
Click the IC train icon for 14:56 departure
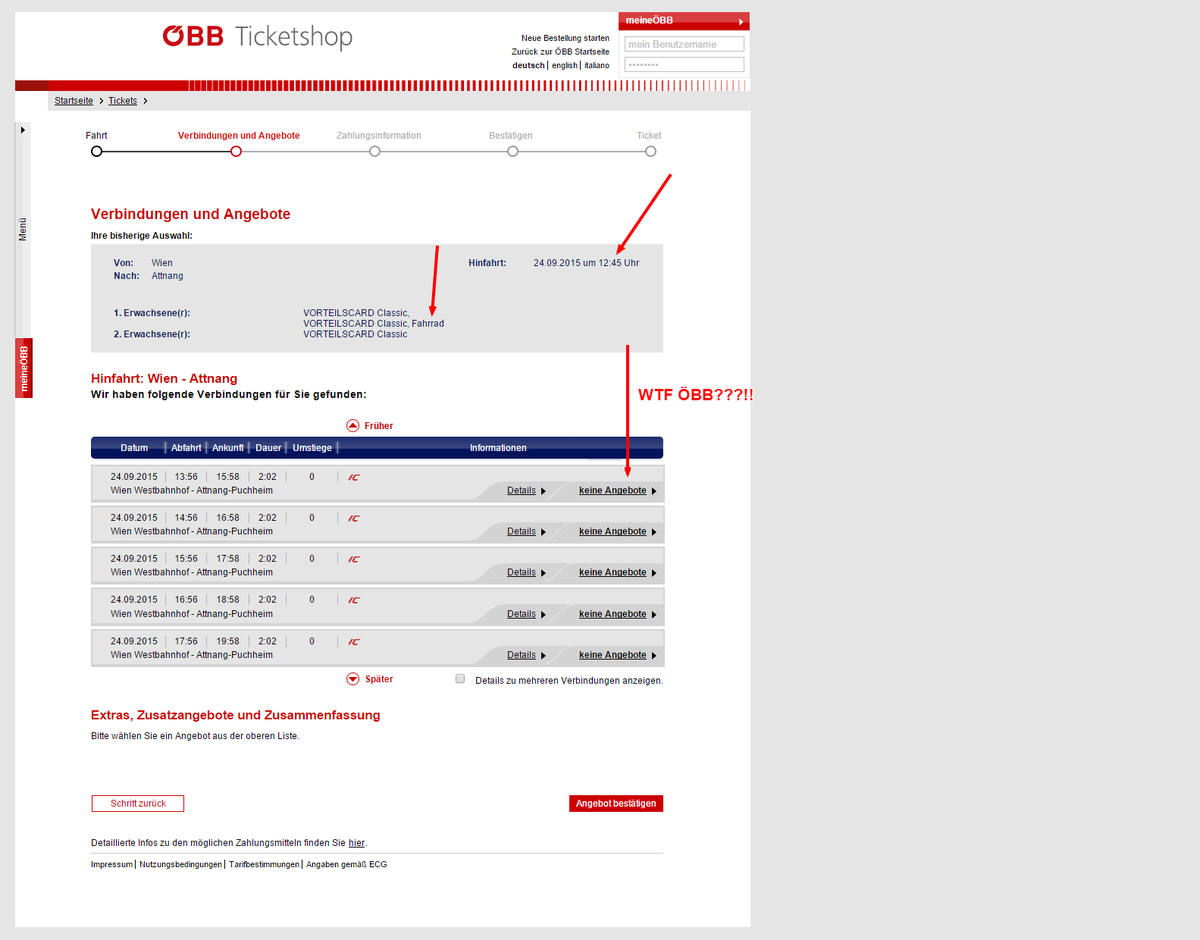(353, 518)
